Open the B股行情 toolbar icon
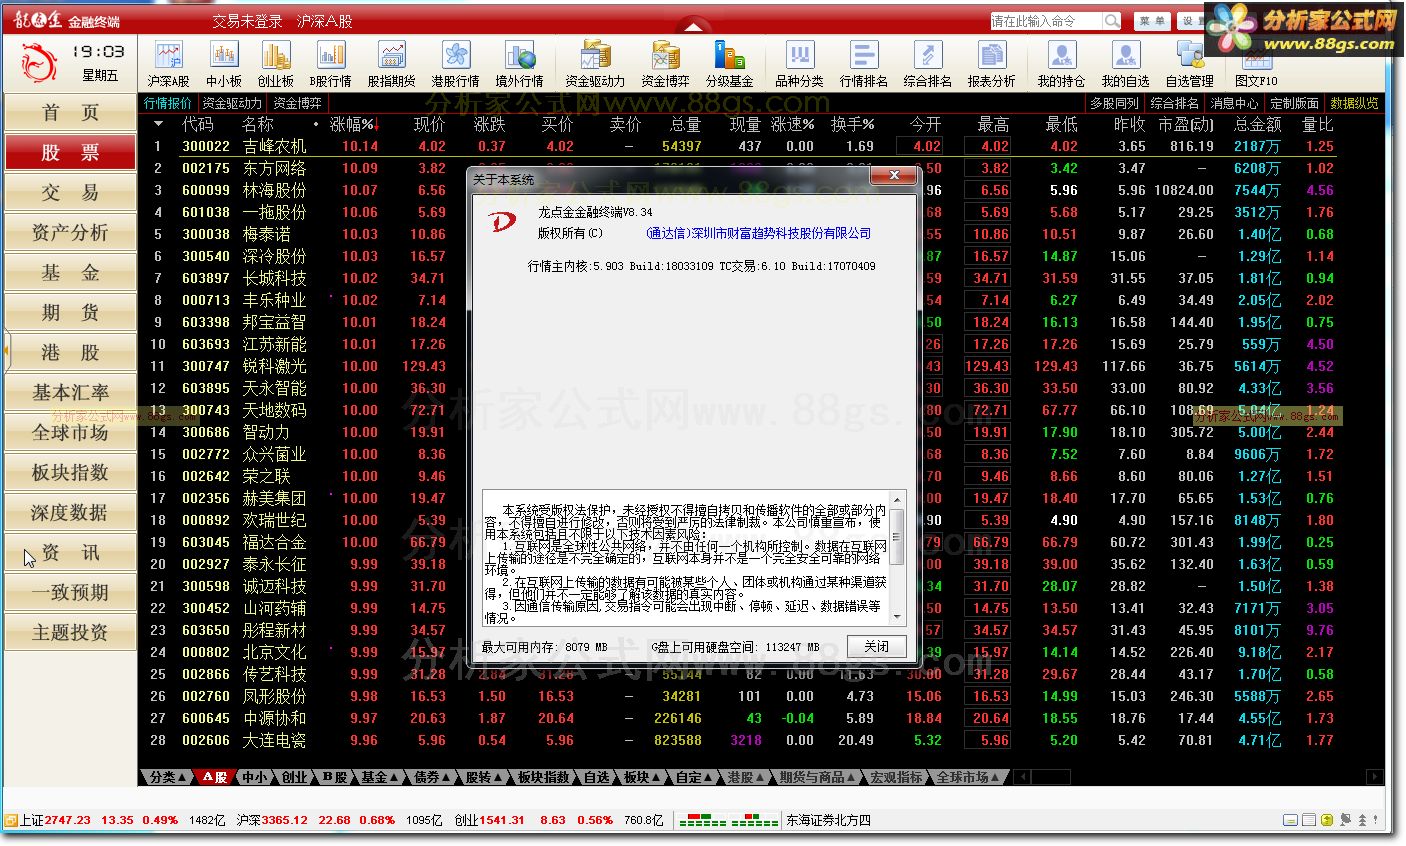The image size is (1406, 846). [330, 63]
